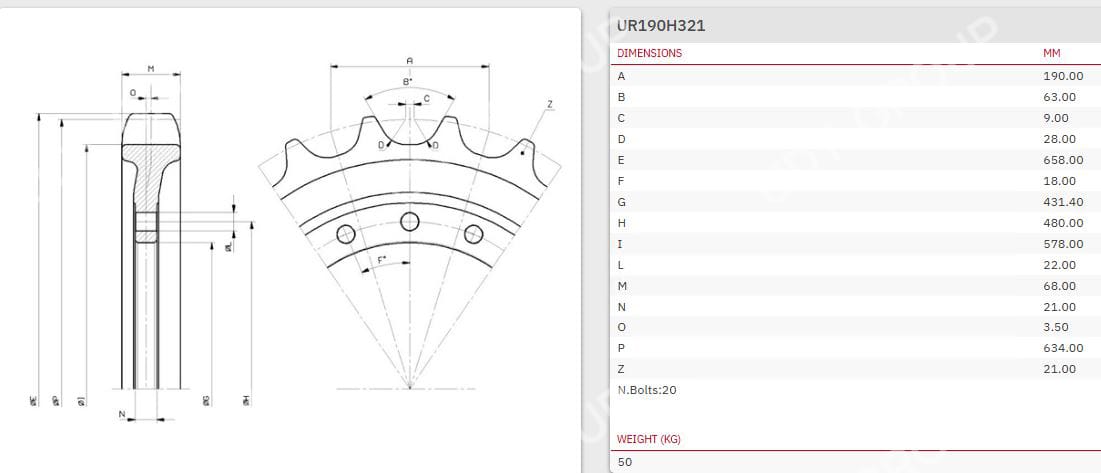
Task: Click the Z label on sprocket drawing
Action: point(549,104)
